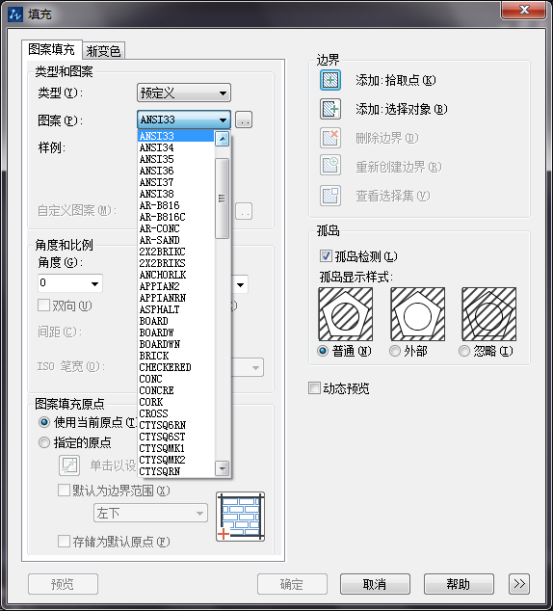
Task: Choose BRICK in pattern list
Action: [x=176, y=356]
